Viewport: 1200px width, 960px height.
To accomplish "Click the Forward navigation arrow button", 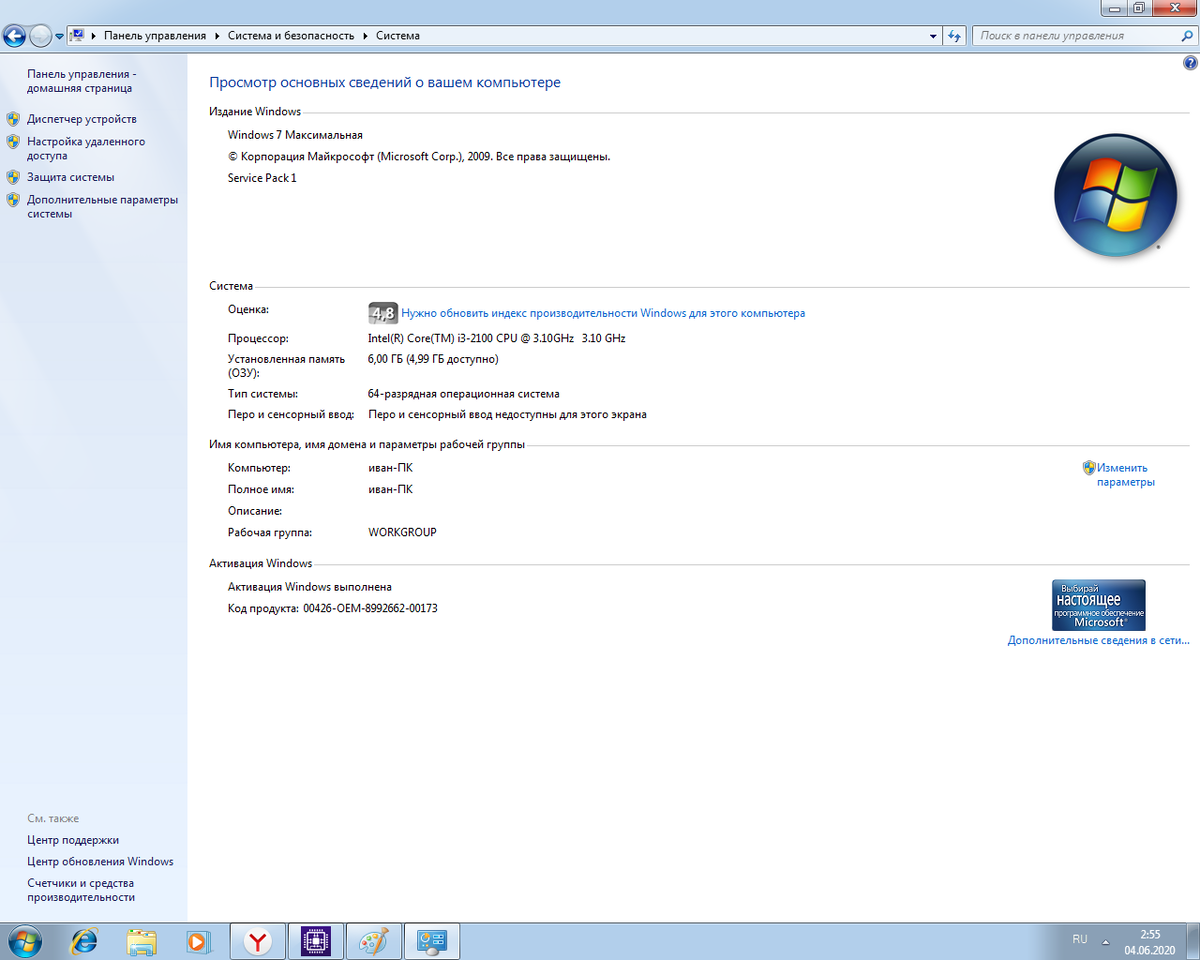I will pos(41,36).
